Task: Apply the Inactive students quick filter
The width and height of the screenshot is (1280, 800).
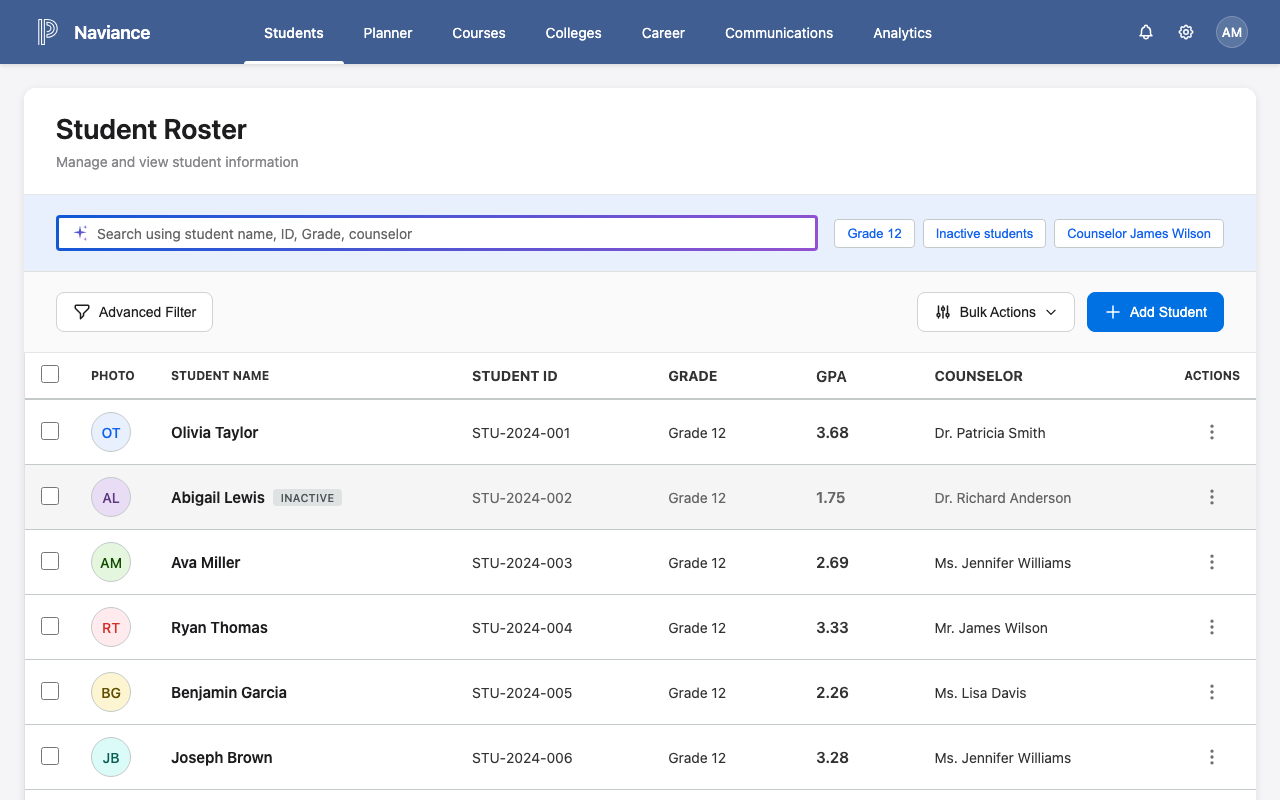Action: click(x=984, y=233)
